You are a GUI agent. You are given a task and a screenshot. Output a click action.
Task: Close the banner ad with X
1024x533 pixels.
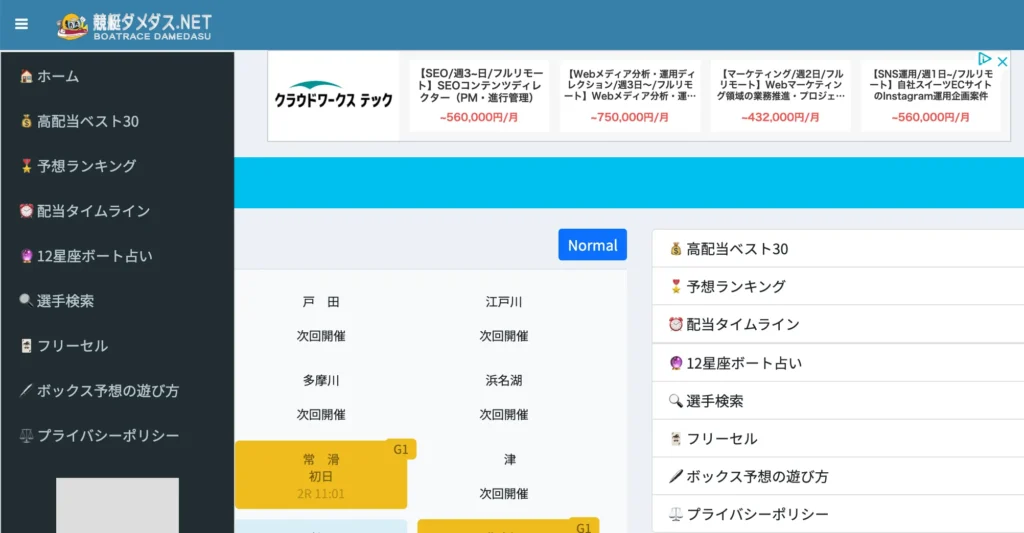(1002, 61)
